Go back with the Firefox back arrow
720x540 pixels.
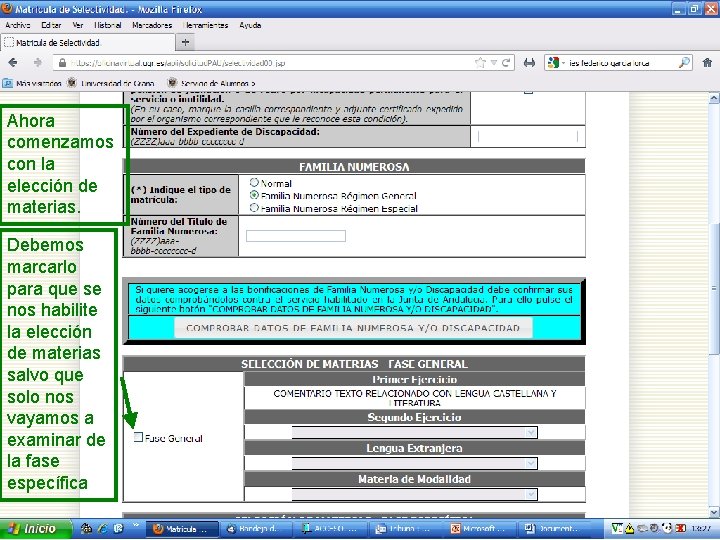pyautogui.click(x=13, y=62)
